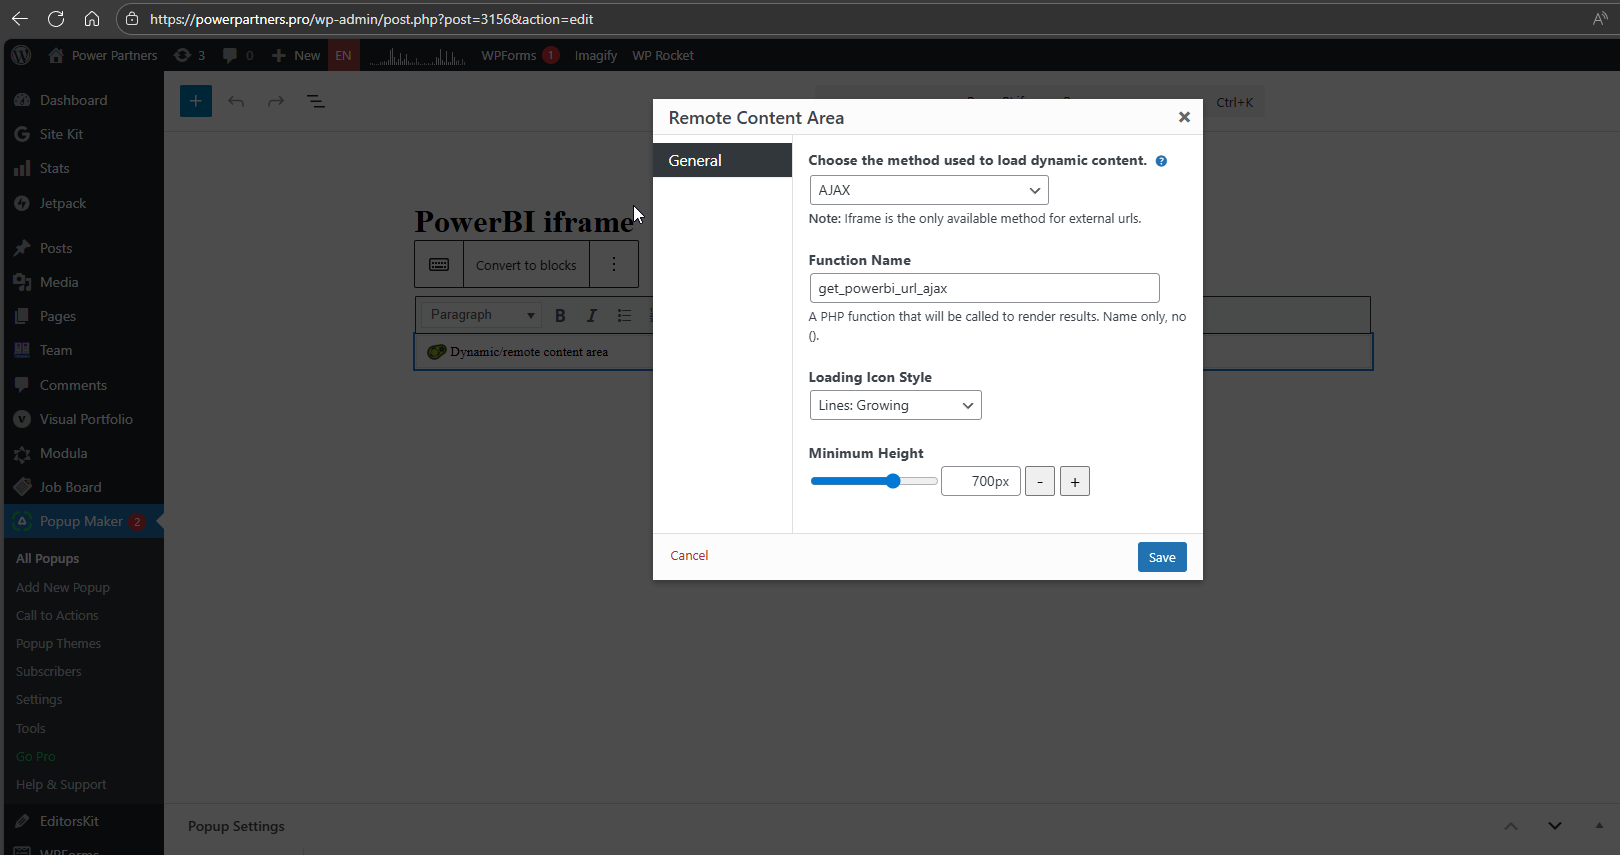Reload the page with refresh icon
The height and width of the screenshot is (855, 1620).
coord(56,19)
